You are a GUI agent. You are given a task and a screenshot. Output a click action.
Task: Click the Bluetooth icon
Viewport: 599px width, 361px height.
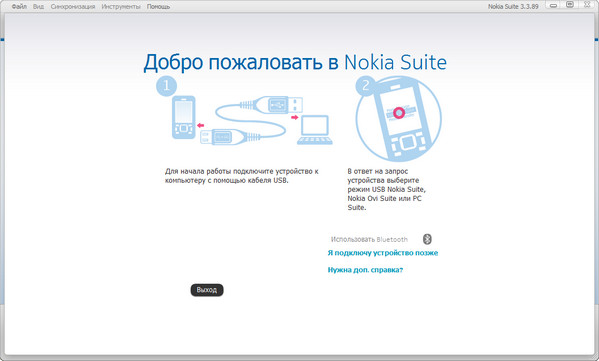click(427, 239)
